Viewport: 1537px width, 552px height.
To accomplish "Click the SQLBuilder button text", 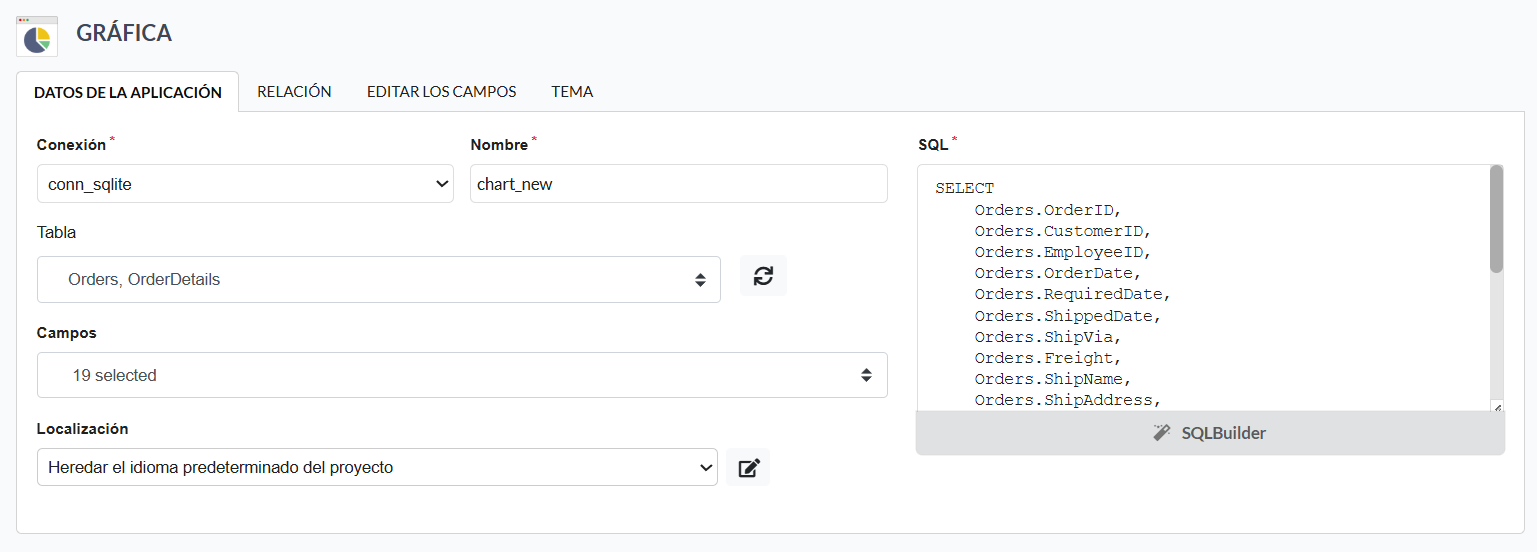I will pyautogui.click(x=1223, y=433).
